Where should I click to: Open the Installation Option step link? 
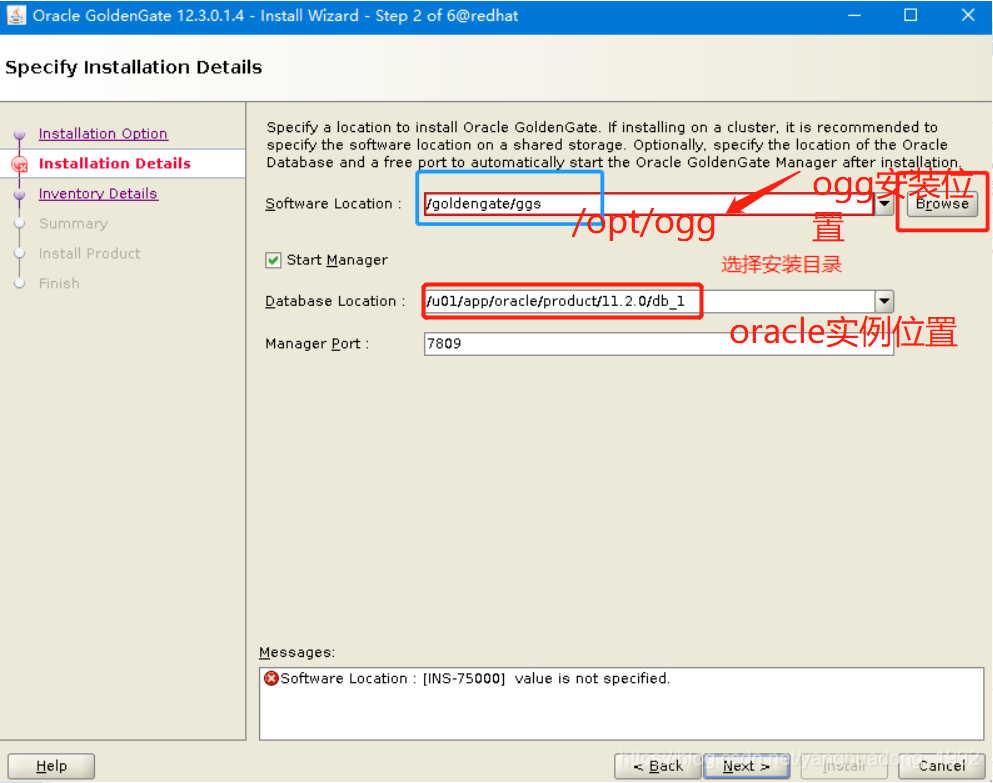(103, 133)
